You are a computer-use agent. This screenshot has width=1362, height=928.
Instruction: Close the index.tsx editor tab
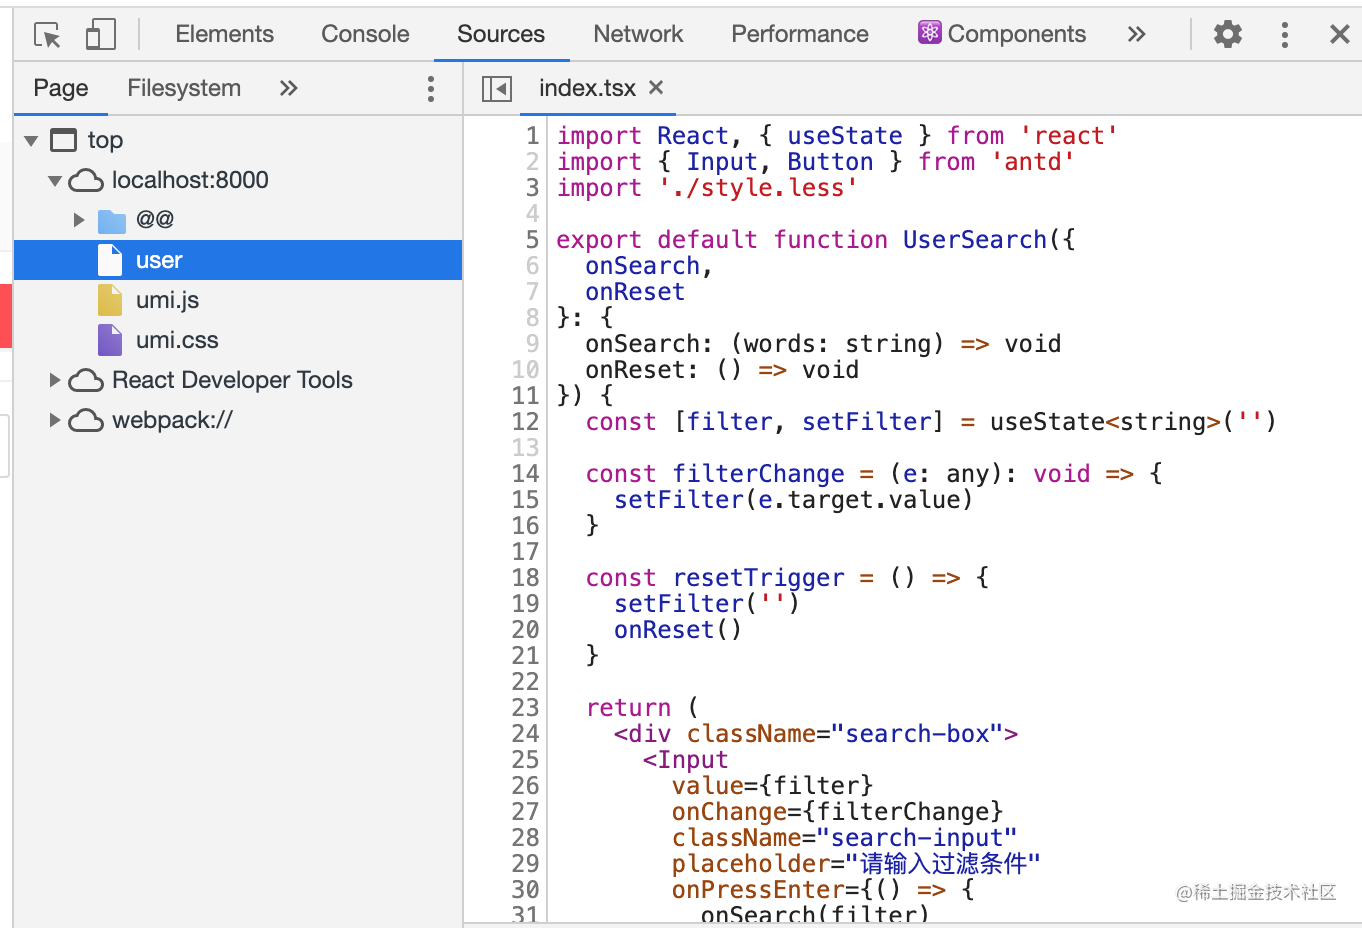click(656, 88)
